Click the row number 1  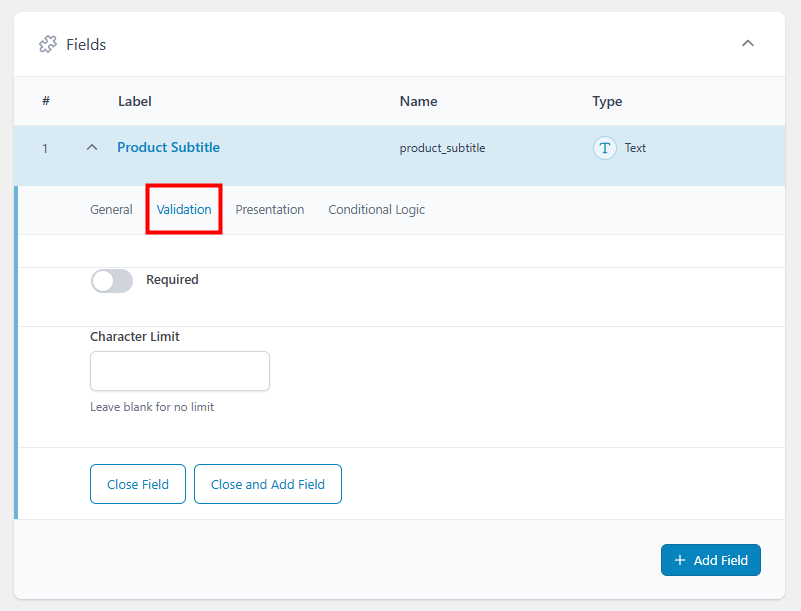click(x=45, y=147)
